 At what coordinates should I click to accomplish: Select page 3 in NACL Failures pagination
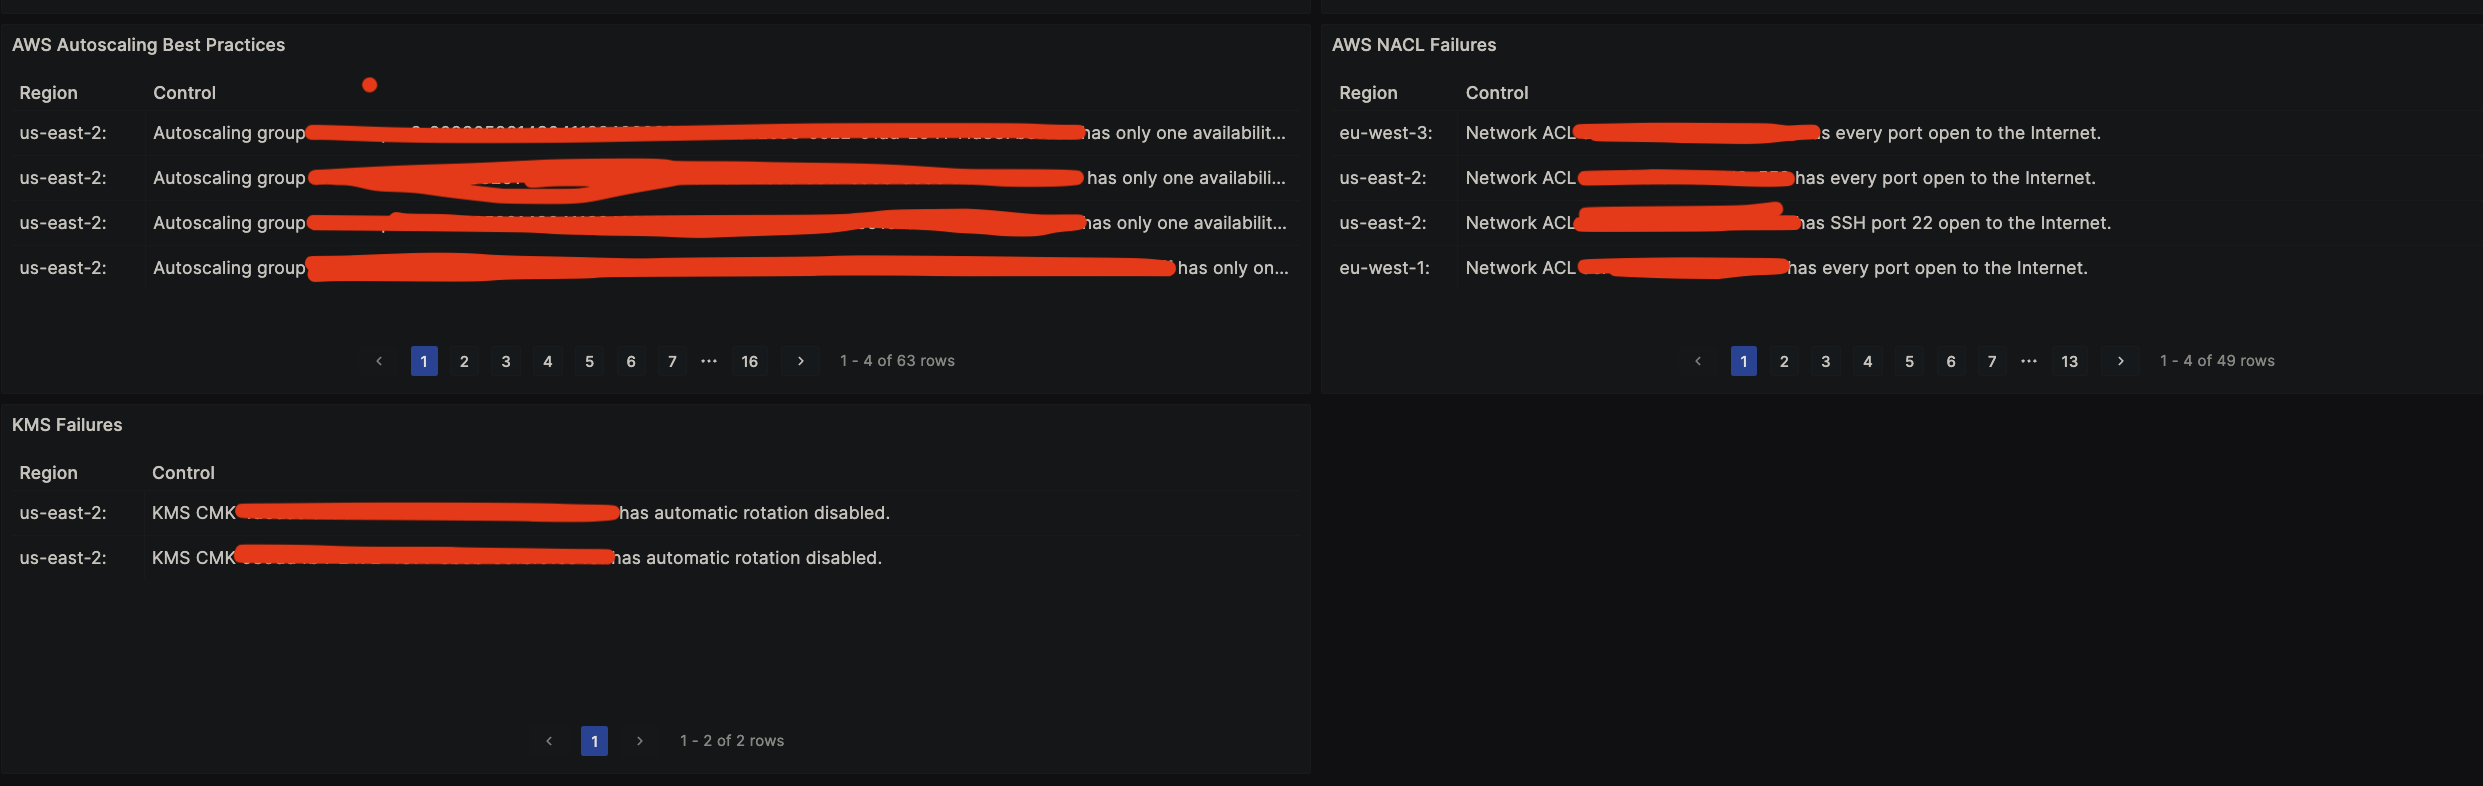click(x=1825, y=361)
